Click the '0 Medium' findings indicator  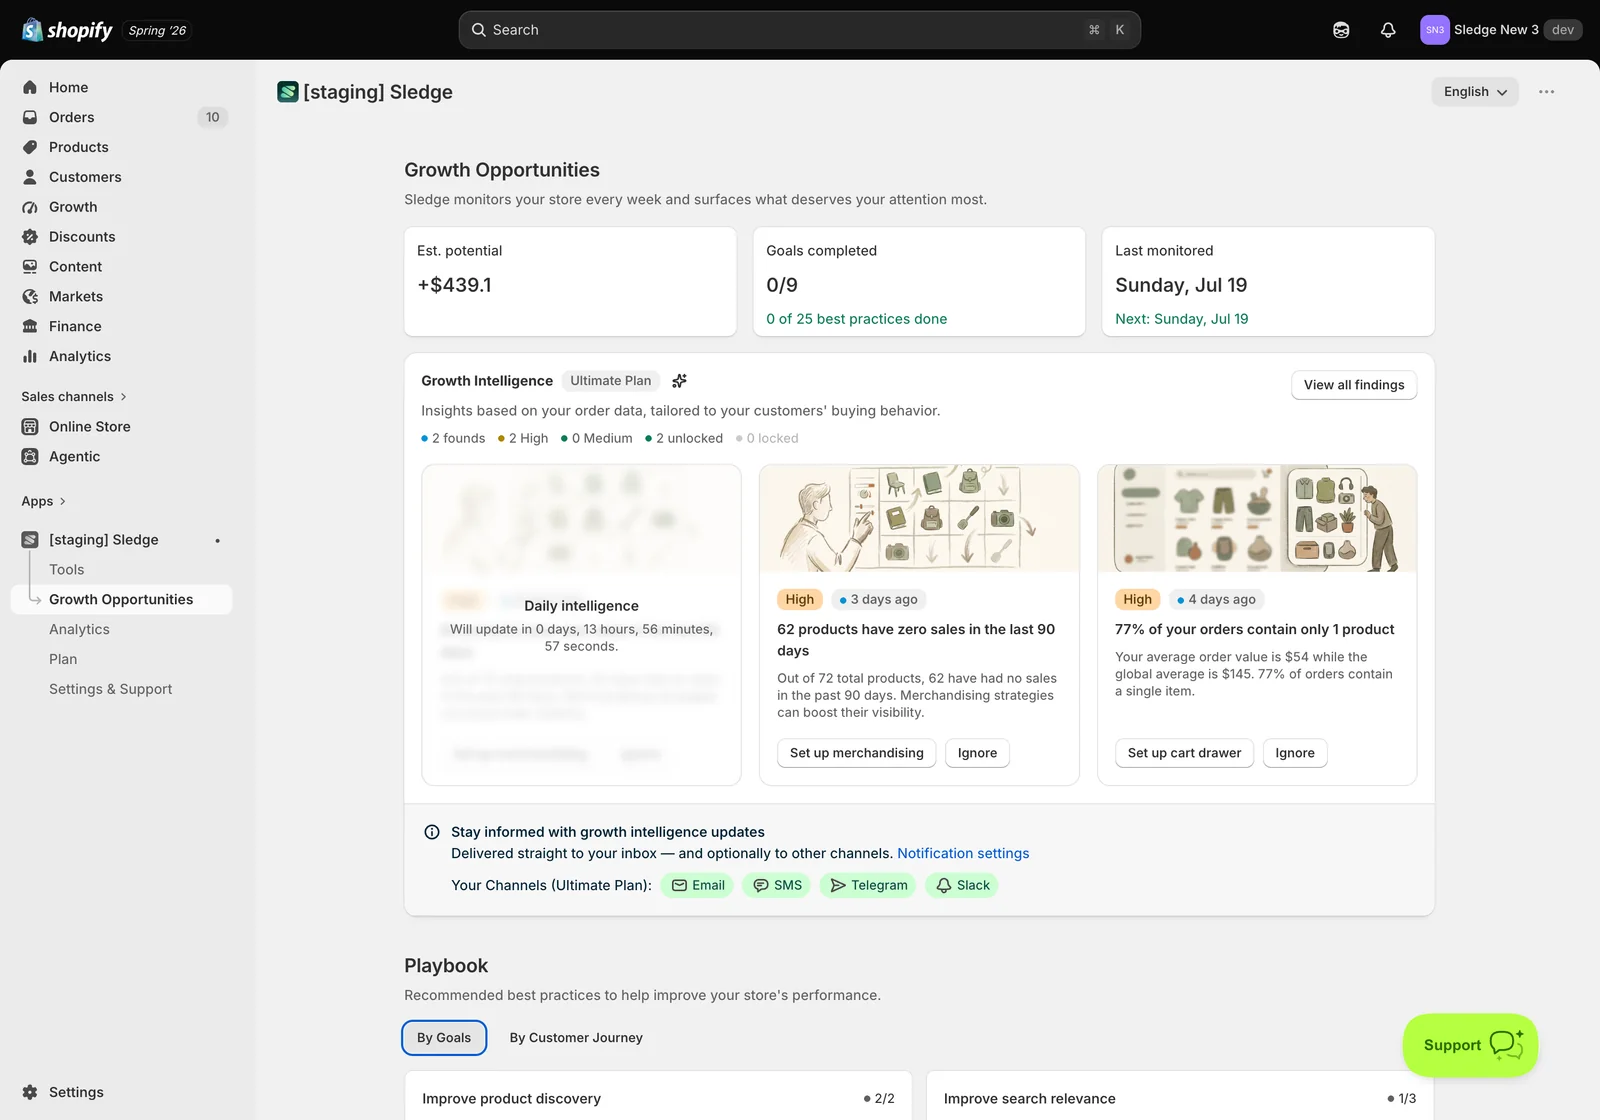(x=597, y=439)
